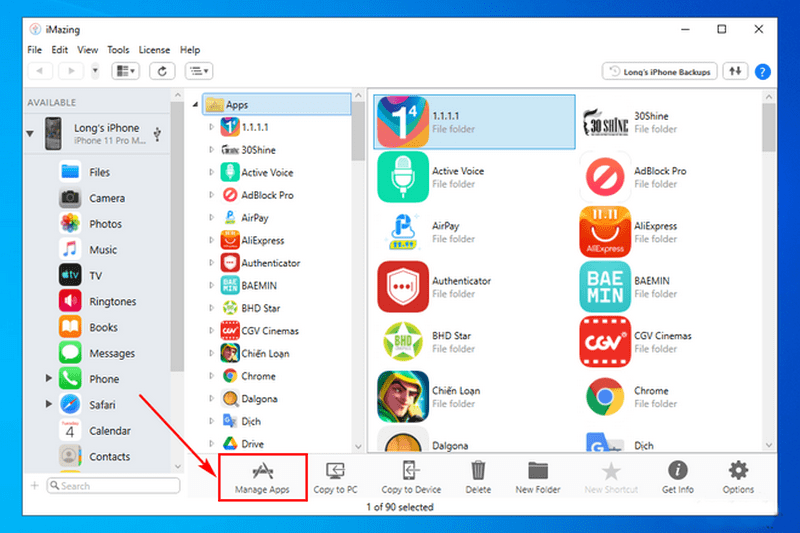Select CGV Cinemas large icon
Viewport: 800px width, 533px height.
click(x=605, y=341)
